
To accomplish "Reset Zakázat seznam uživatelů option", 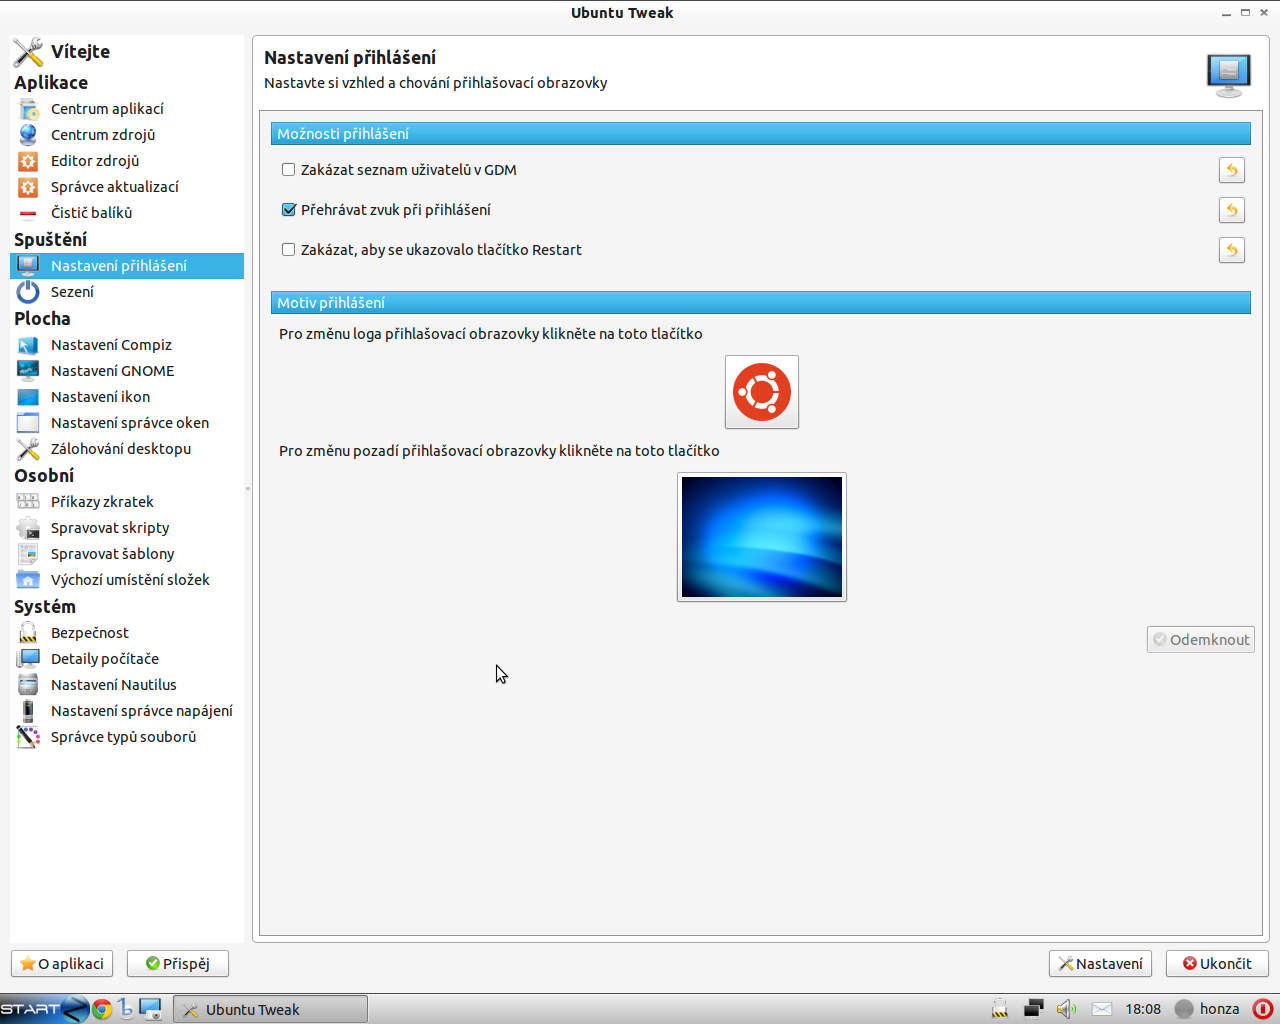I will 1232,170.
